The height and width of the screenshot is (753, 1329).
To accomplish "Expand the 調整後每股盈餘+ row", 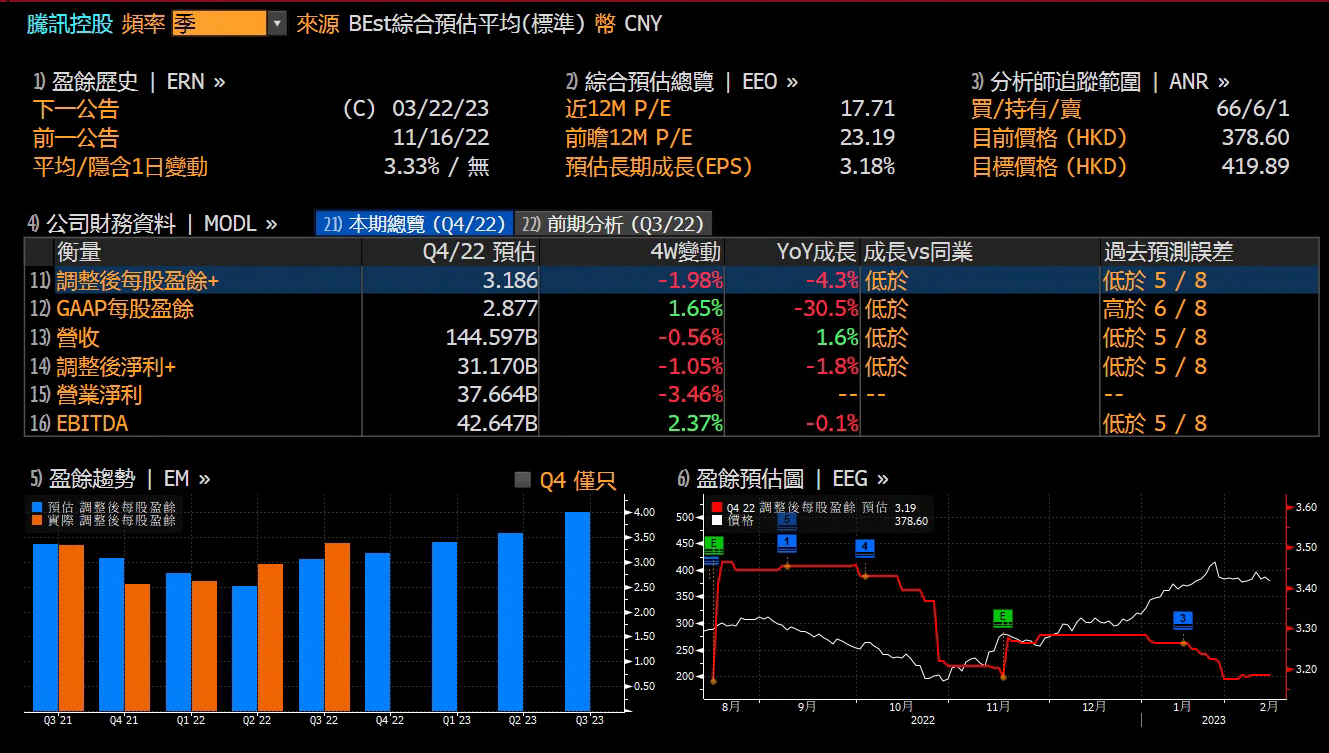I will click(137, 281).
